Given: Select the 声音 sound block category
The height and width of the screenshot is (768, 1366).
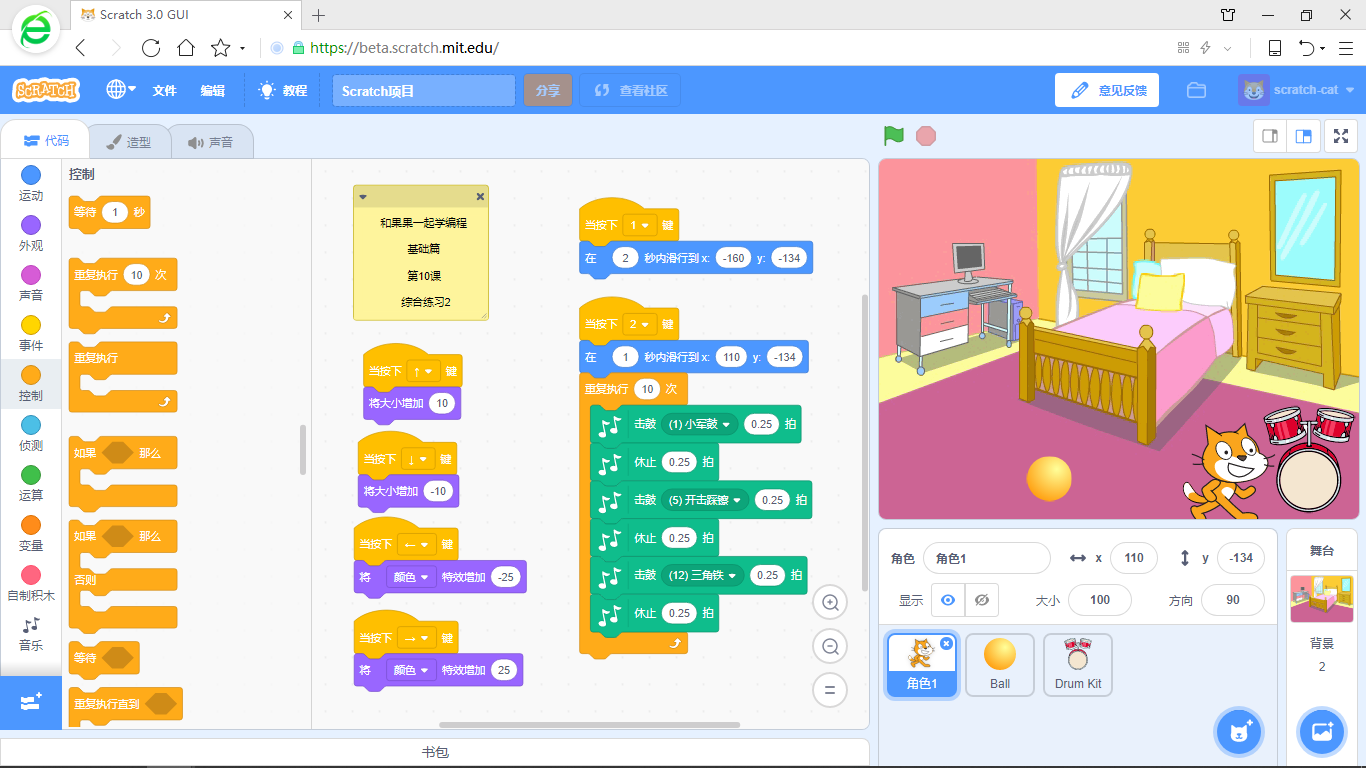Looking at the screenshot, I should [31, 284].
